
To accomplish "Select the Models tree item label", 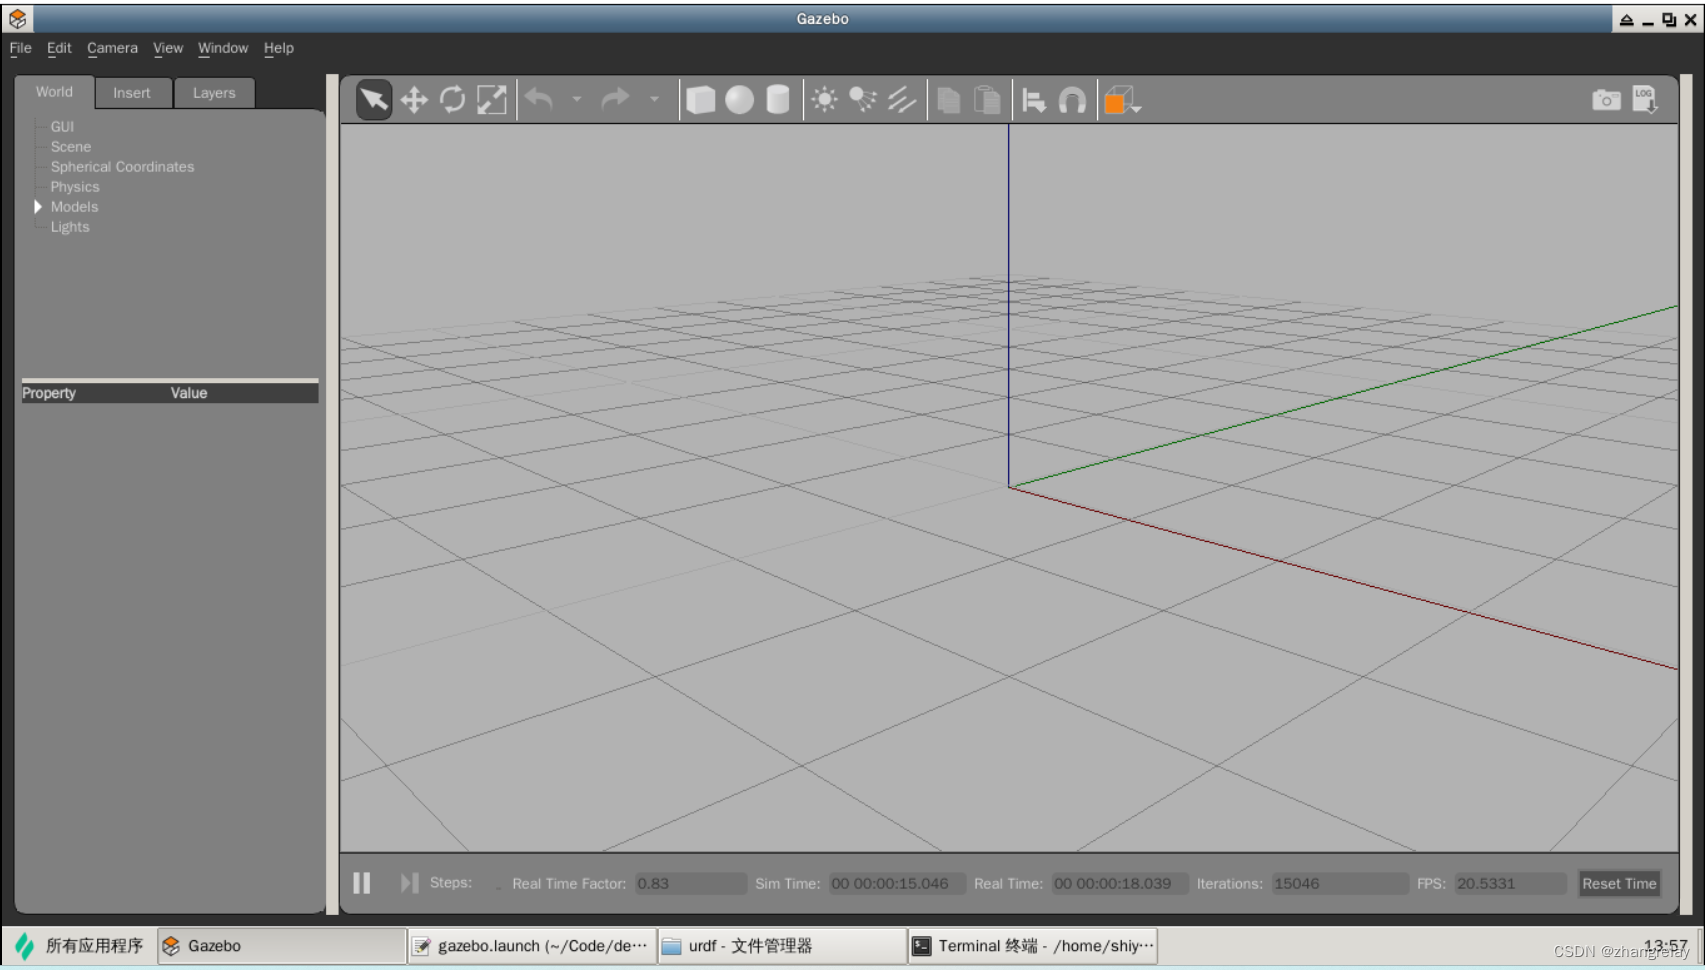I will click(x=74, y=207).
